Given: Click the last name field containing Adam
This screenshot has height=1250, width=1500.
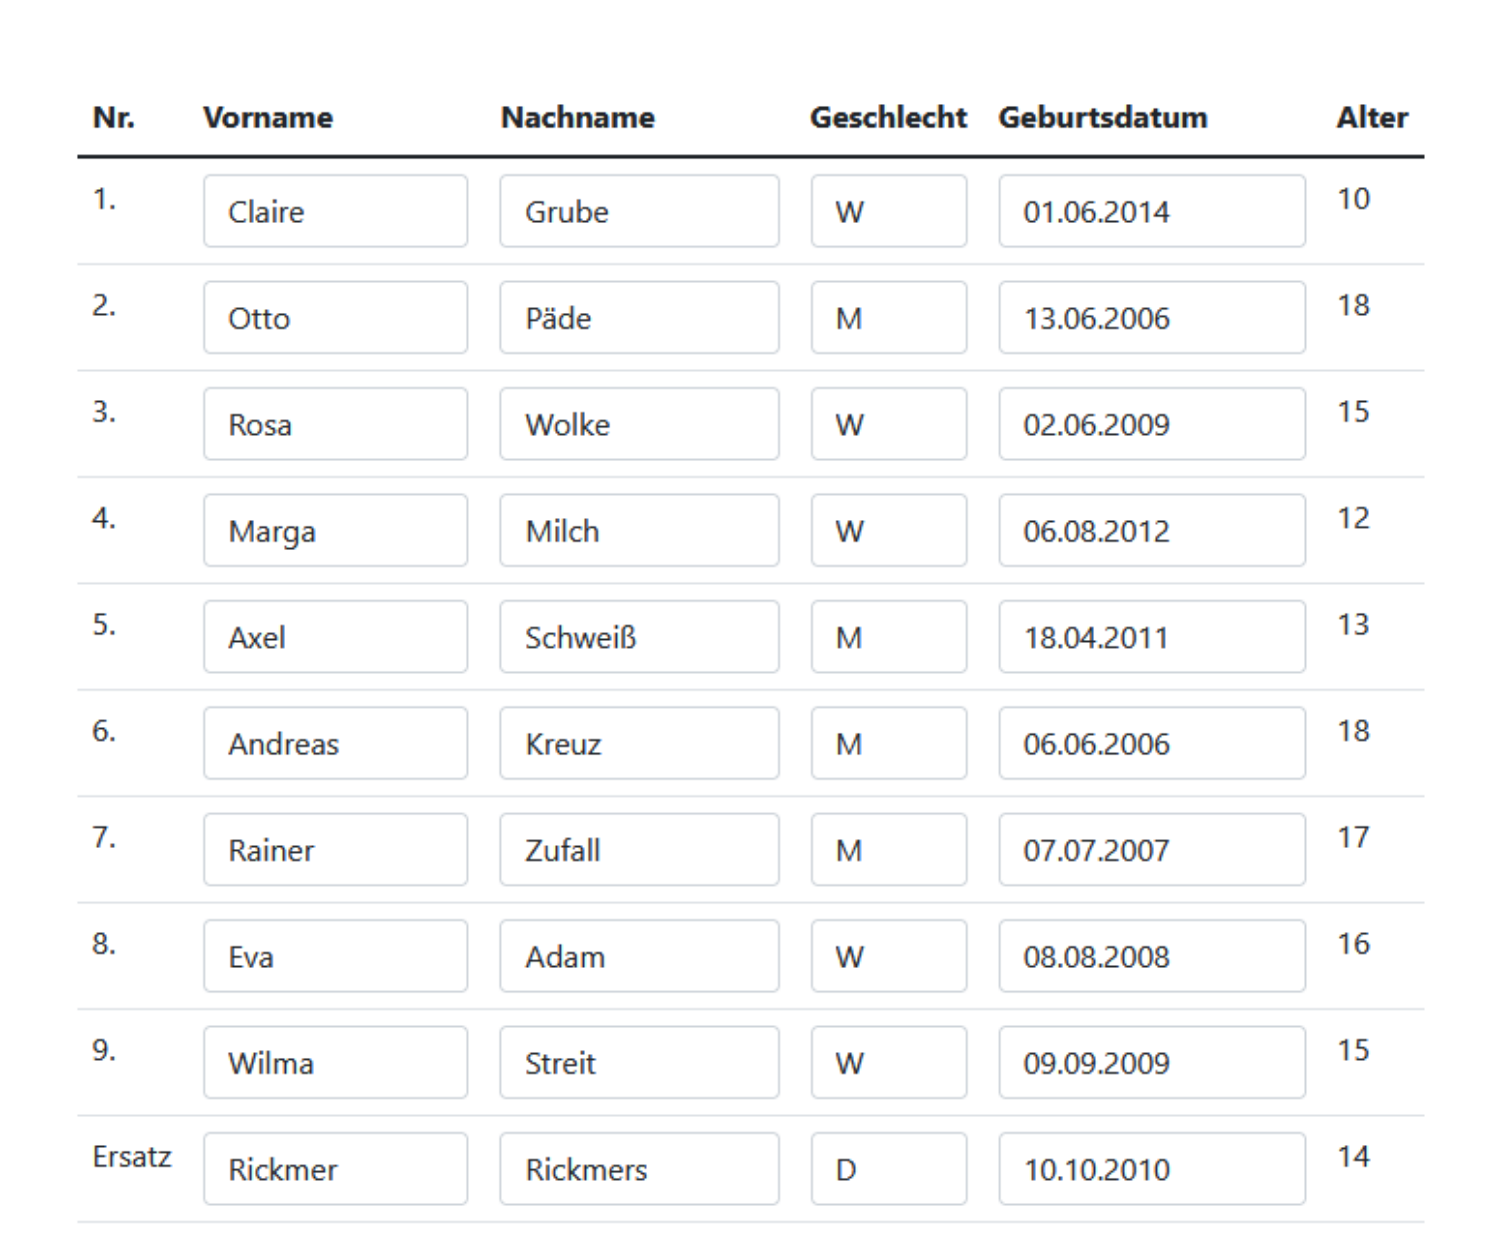Looking at the screenshot, I should 639,957.
